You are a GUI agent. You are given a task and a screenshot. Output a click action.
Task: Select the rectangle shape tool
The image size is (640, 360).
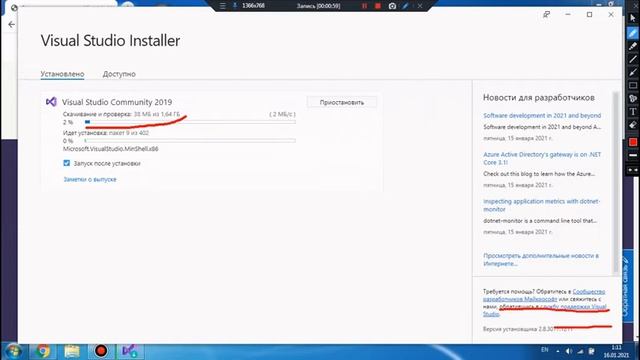click(x=633, y=86)
